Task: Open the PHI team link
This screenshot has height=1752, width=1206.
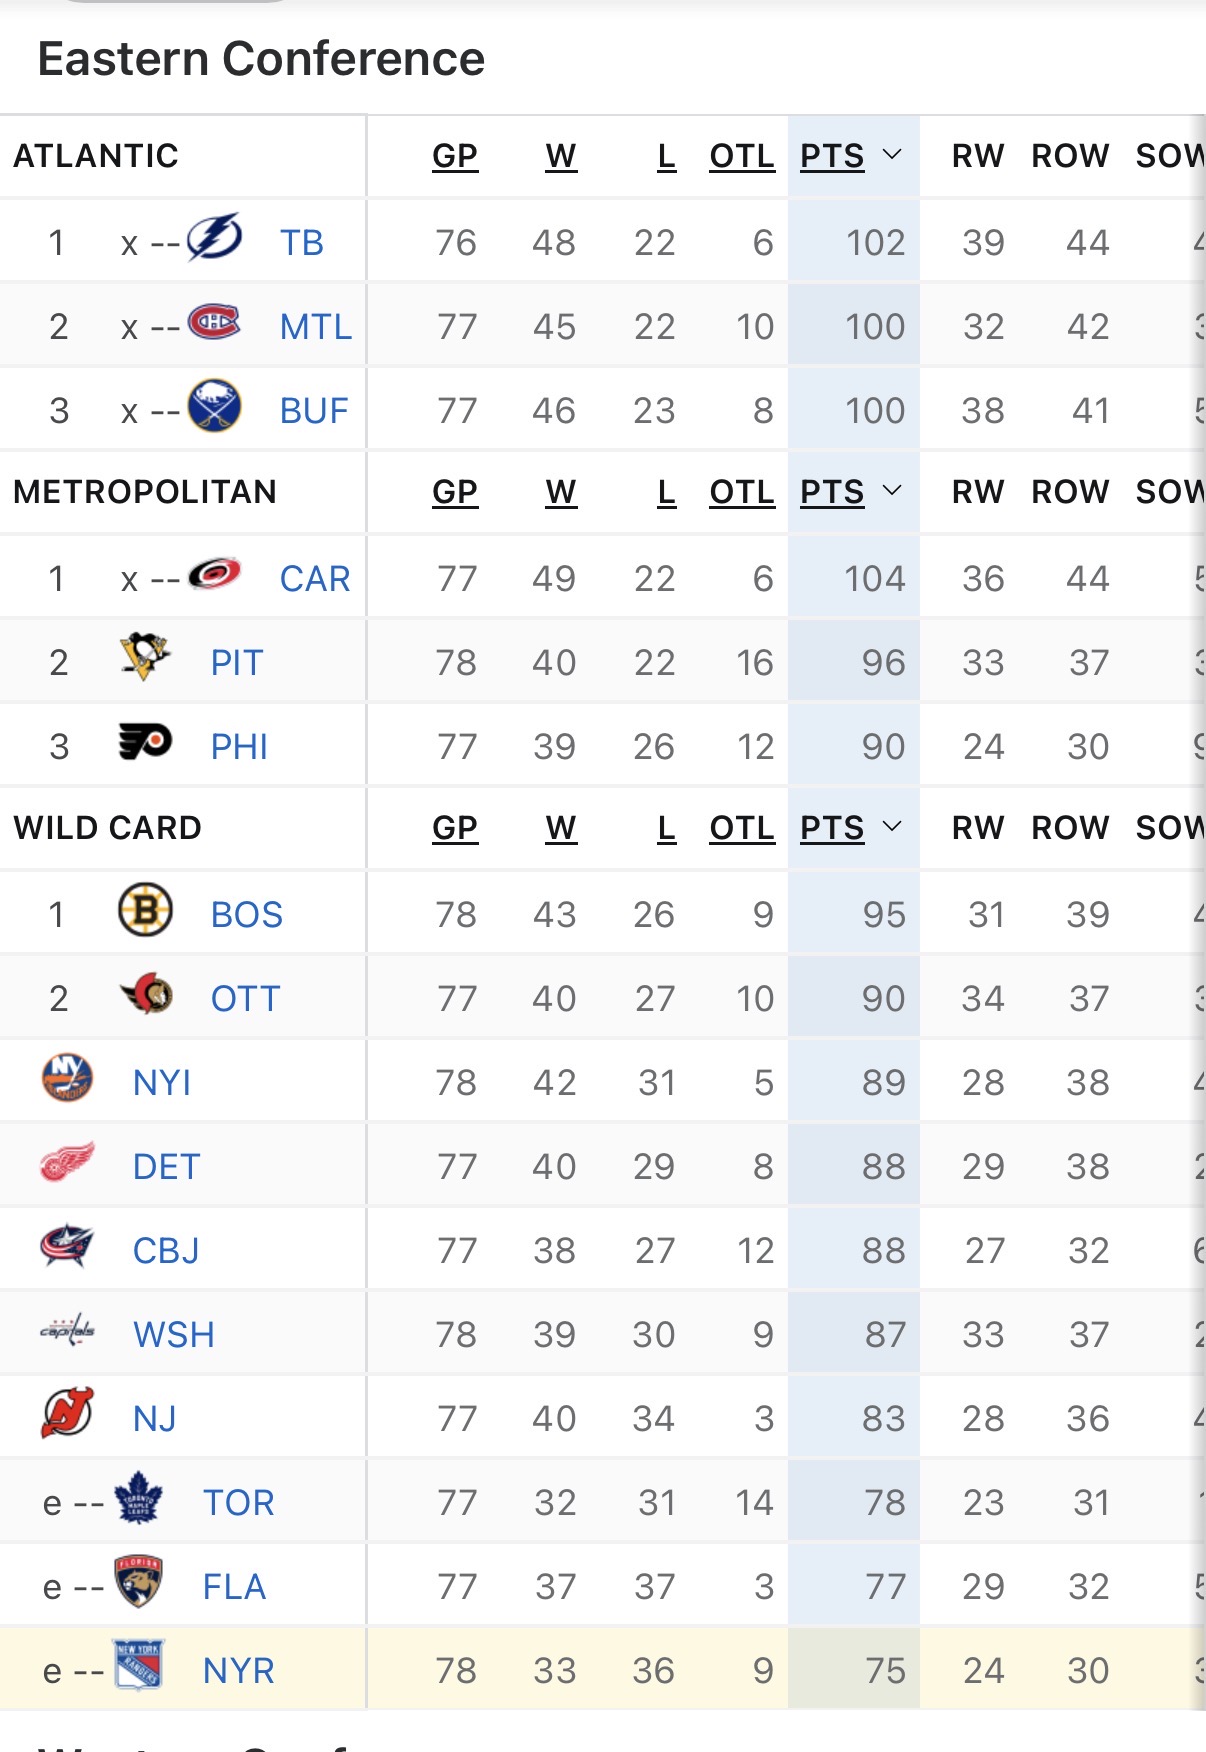Action: (x=239, y=747)
